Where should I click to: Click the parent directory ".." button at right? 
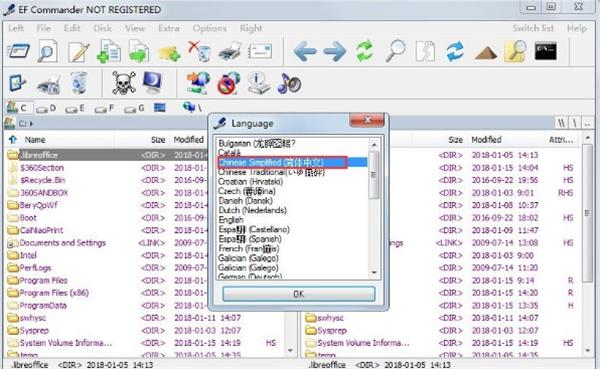click(587, 123)
